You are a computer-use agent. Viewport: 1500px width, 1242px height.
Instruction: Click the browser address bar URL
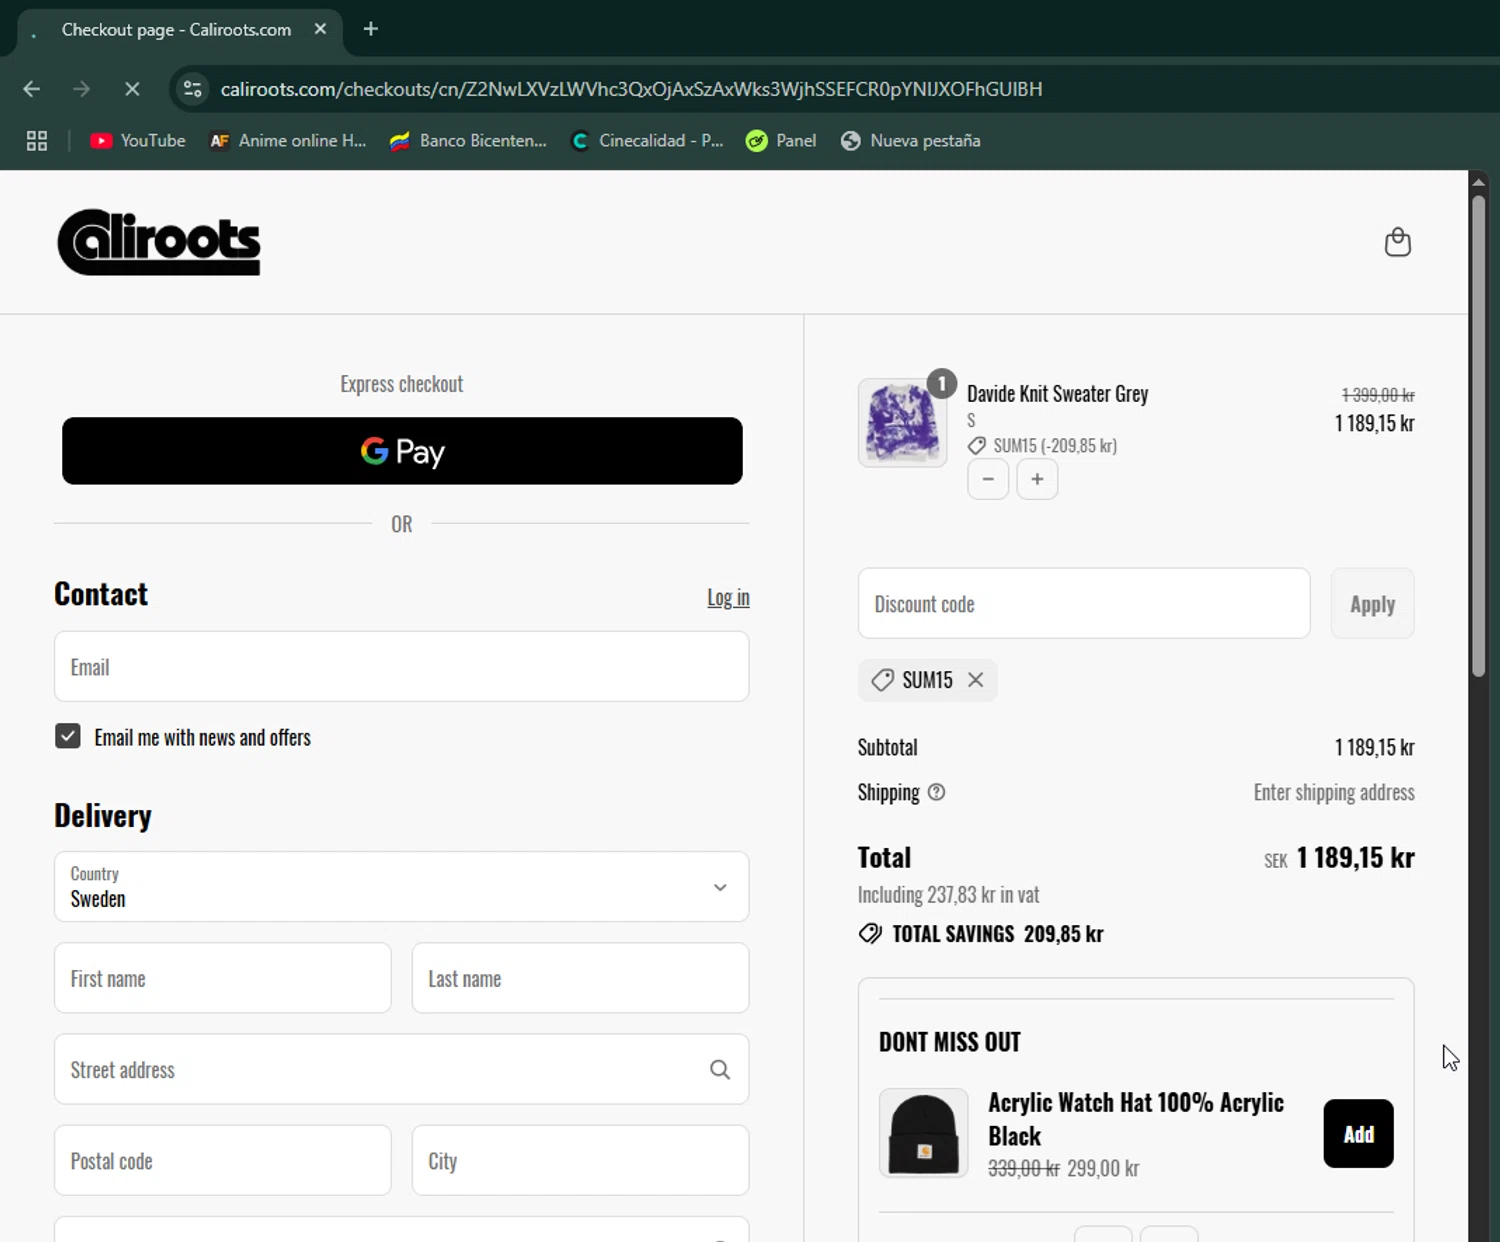point(631,89)
